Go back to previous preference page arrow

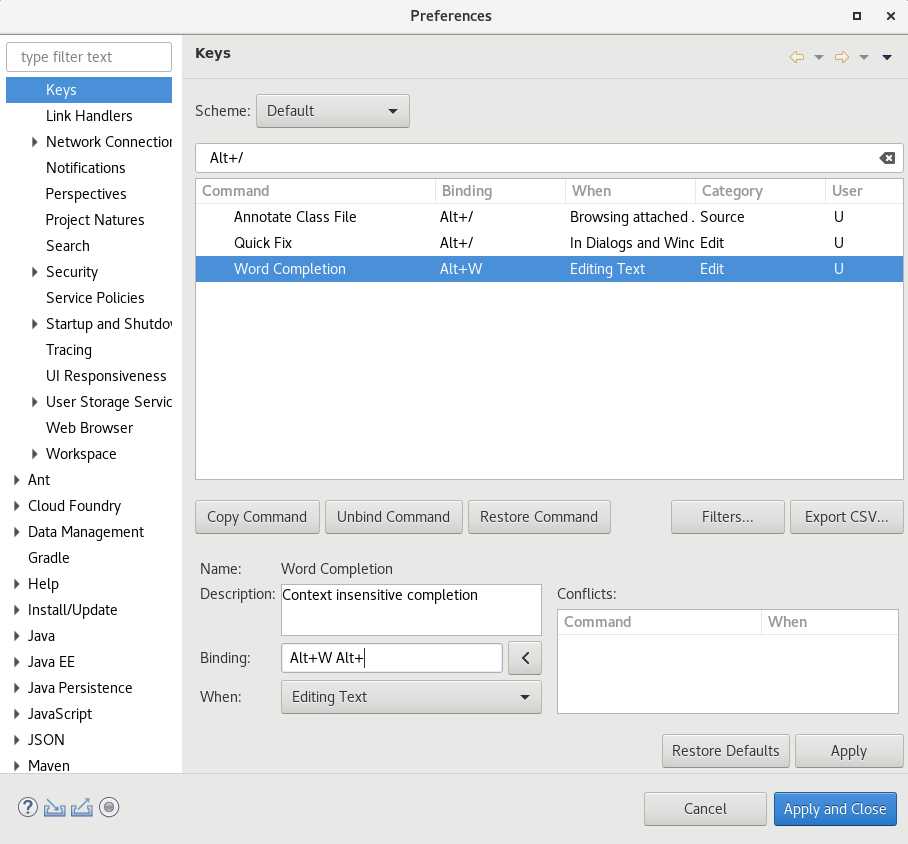click(x=797, y=57)
